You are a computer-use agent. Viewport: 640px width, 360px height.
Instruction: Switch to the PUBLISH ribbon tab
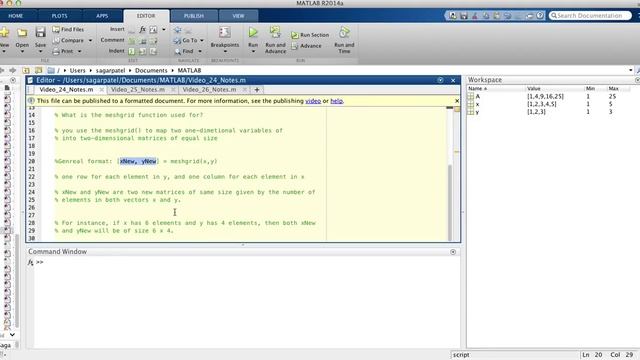tap(194, 16)
